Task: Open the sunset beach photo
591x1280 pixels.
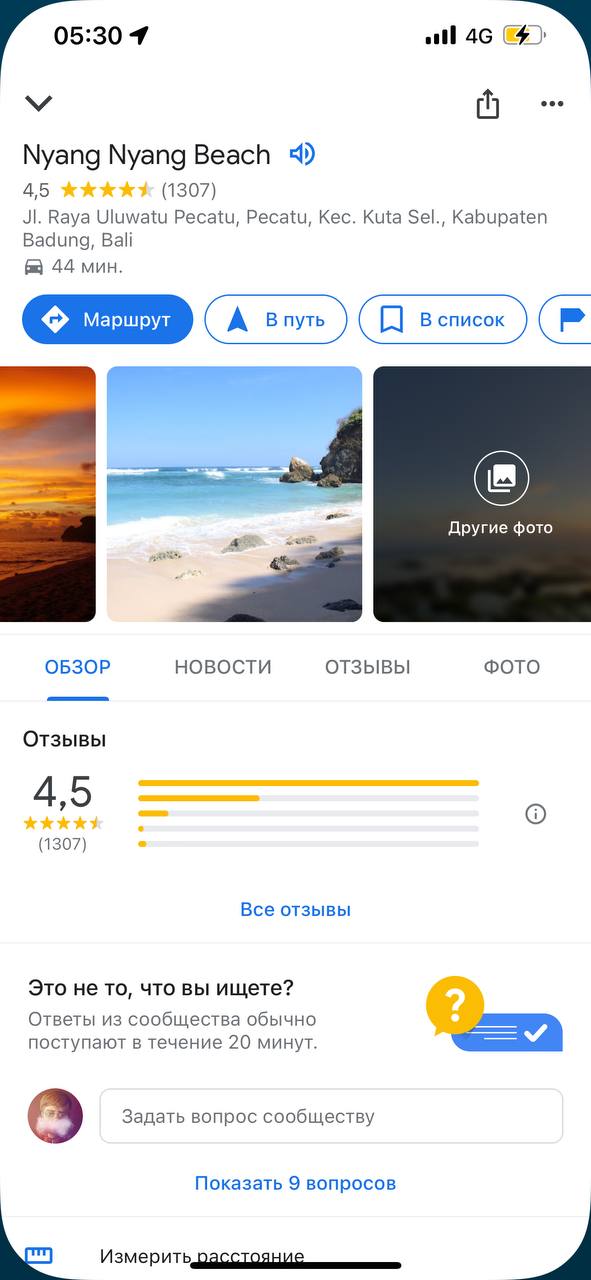Action: (48, 494)
